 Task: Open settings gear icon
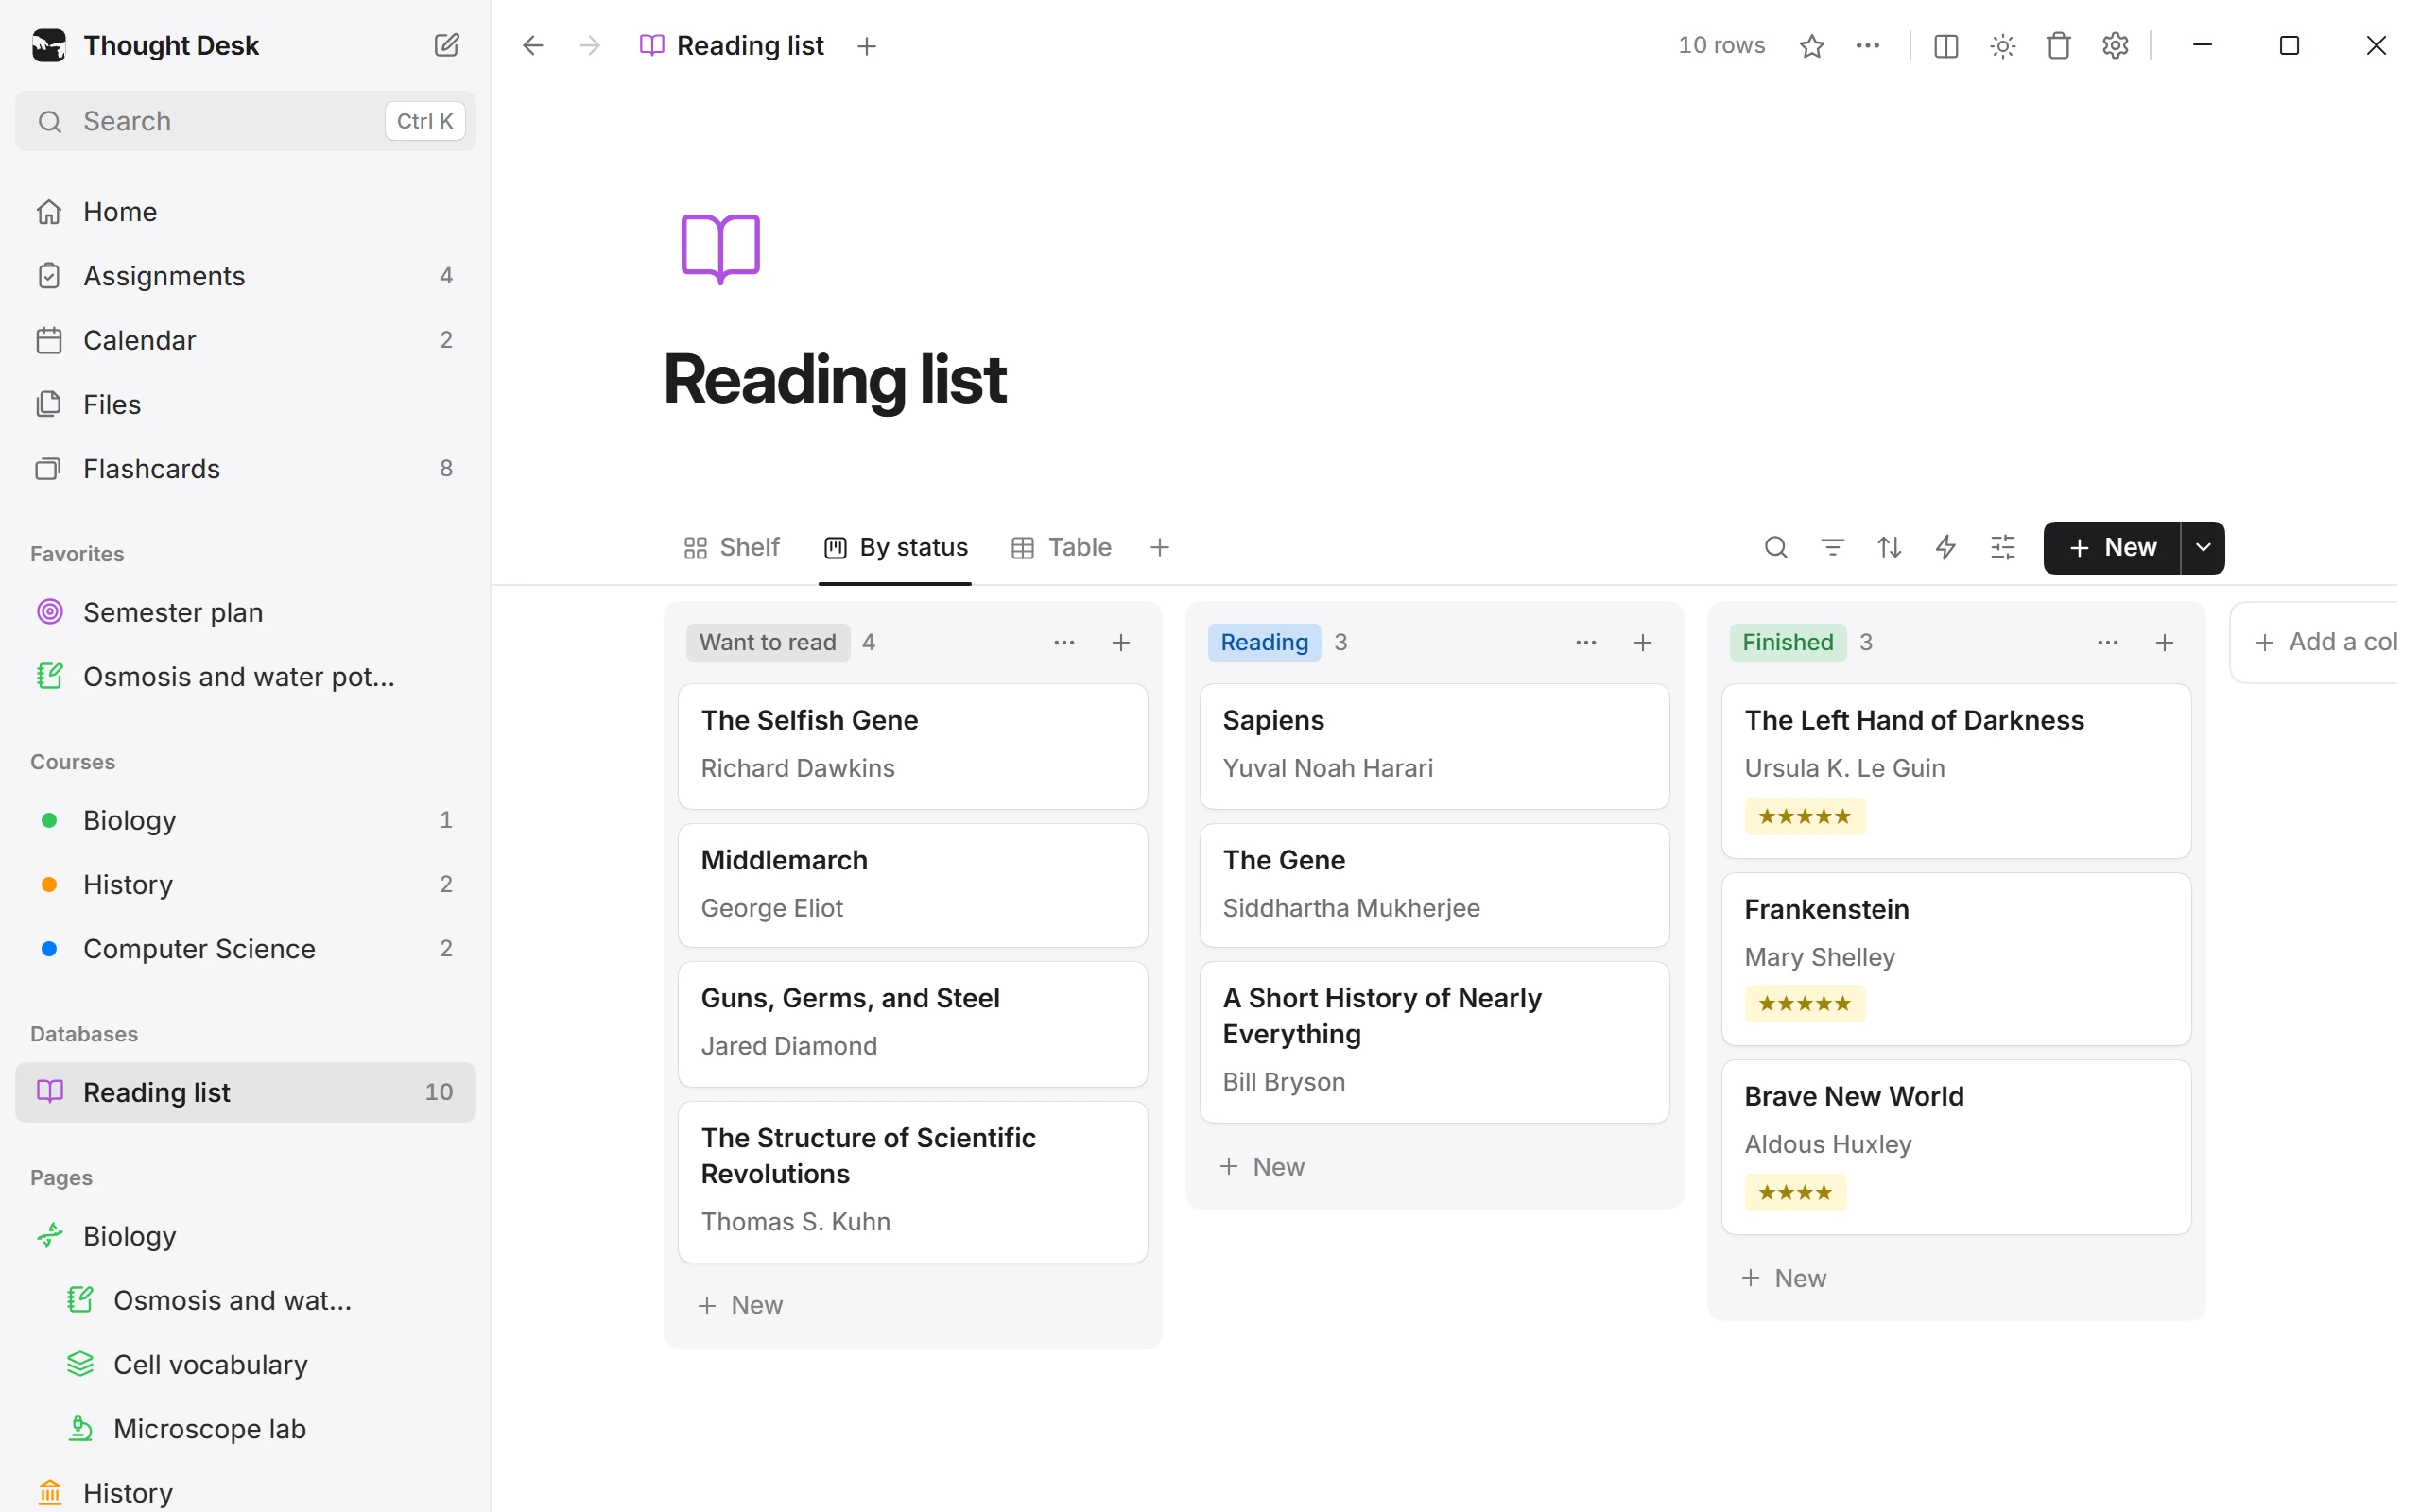[2115, 45]
